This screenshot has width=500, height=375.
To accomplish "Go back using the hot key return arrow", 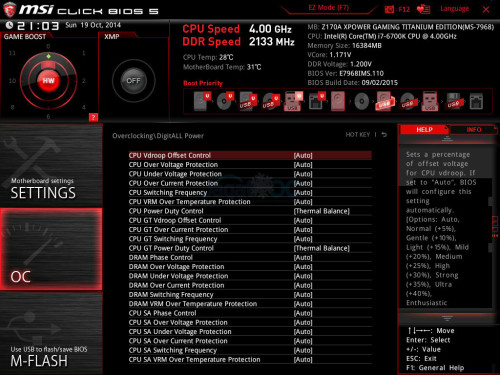I will click(384, 135).
